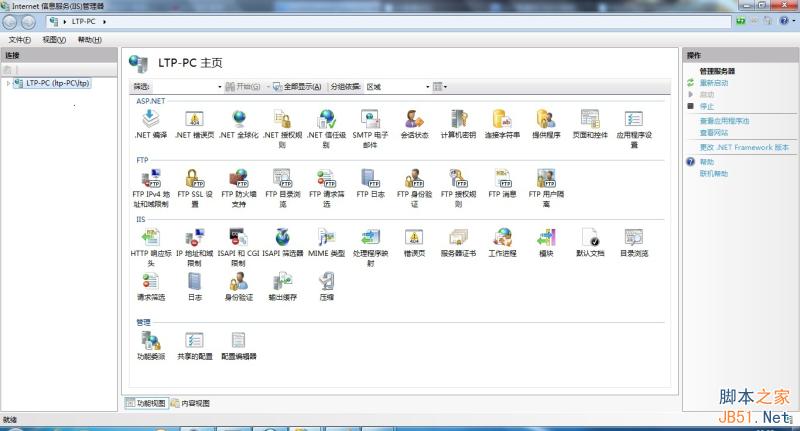Click the 筛选 filter input field

186,87
